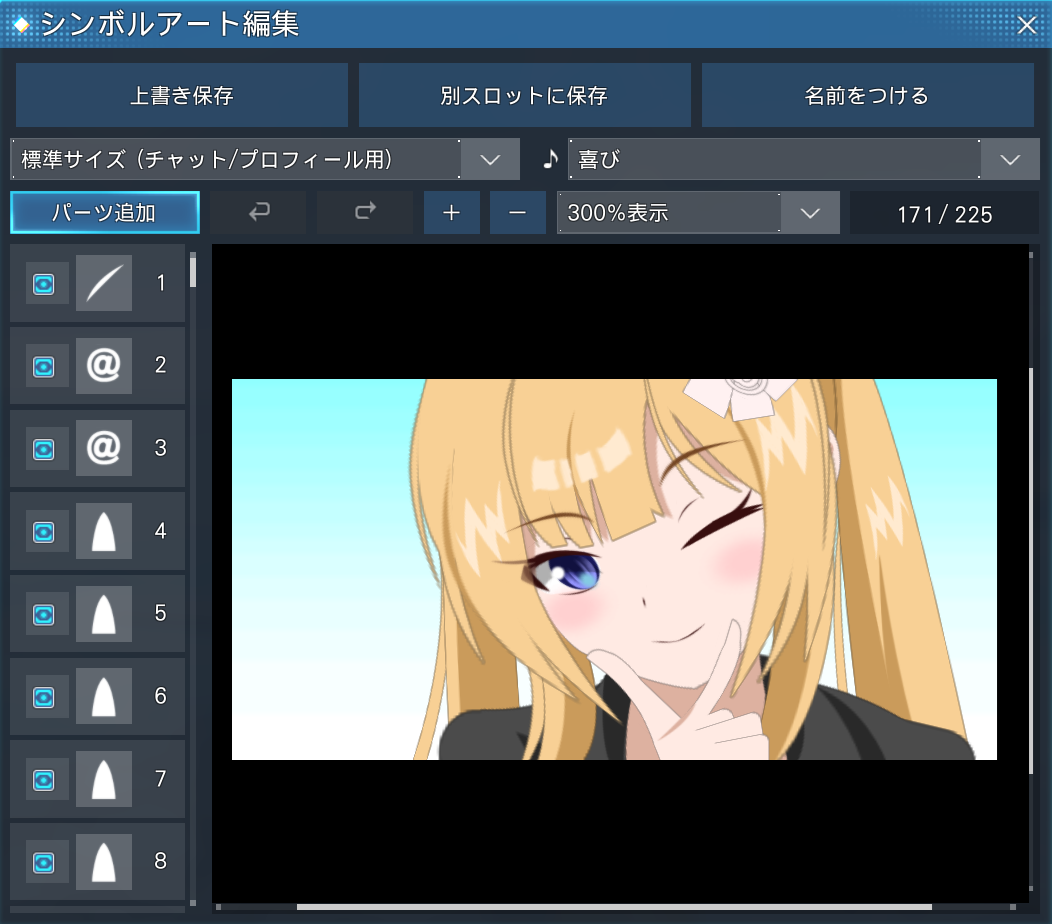This screenshot has width=1052, height=924.
Task: Select the curved stroke symbol of layer 1
Action: click(104, 283)
